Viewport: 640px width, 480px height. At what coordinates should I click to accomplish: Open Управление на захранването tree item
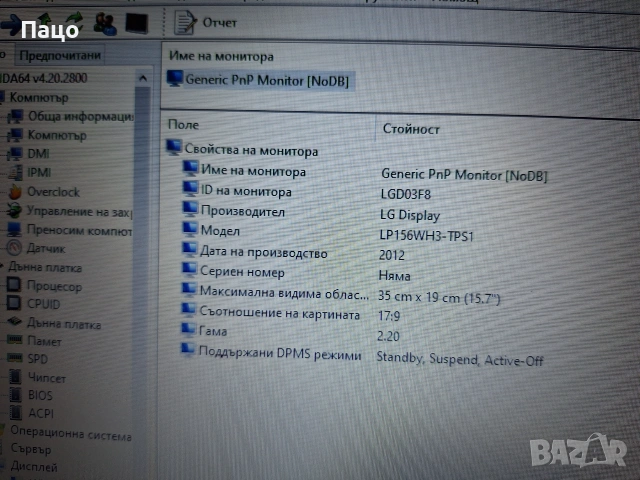point(70,211)
